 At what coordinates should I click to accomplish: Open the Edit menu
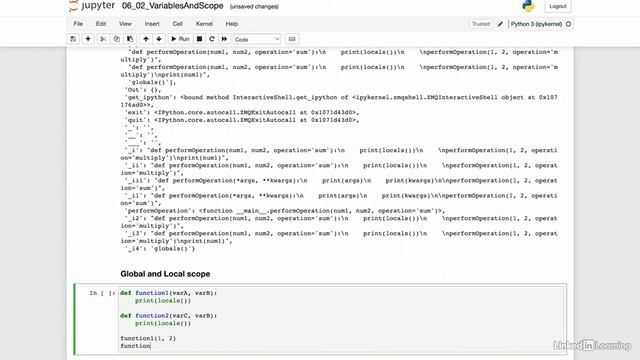[x=101, y=24]
